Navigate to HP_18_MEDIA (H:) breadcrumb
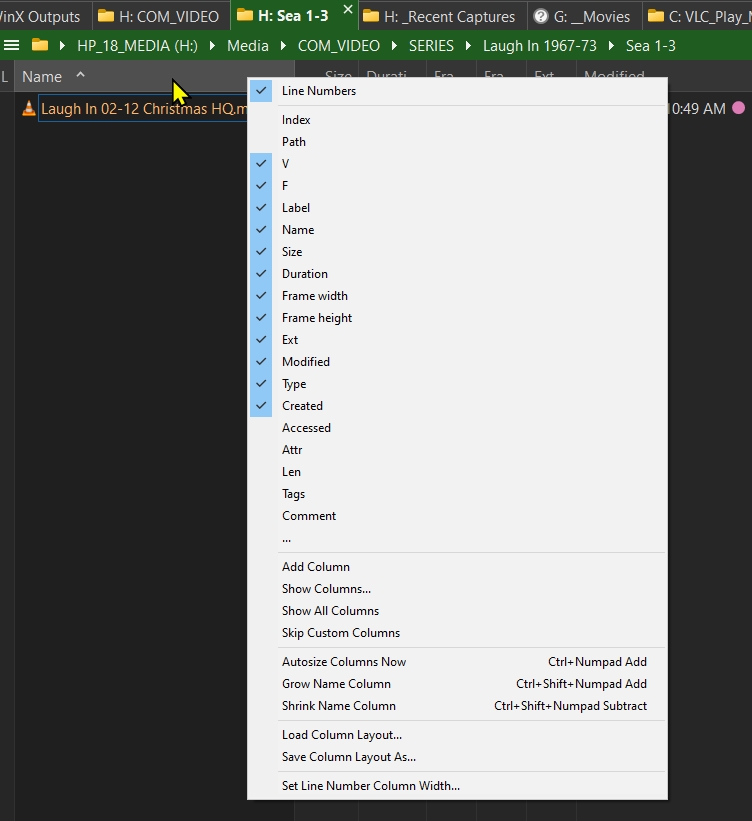Screen dimensions: 752x821 pos(137,46)
